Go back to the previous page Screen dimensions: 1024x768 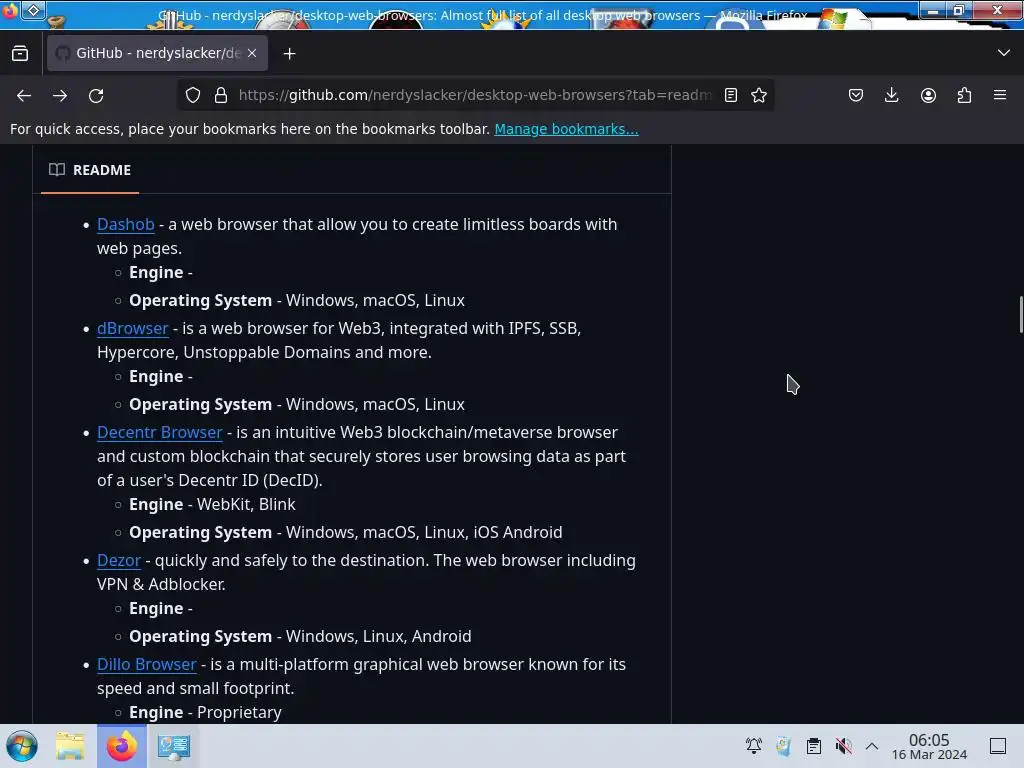(x=24, y=95)
